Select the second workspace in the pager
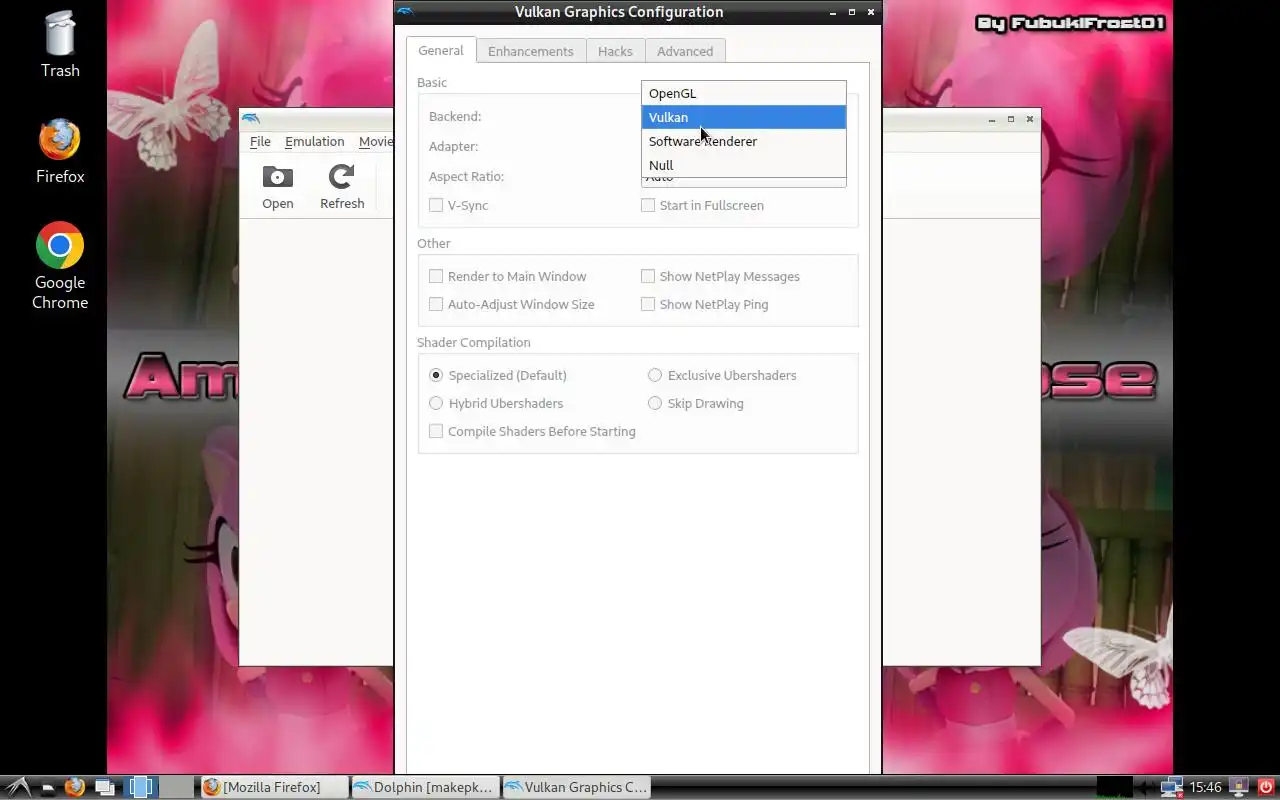 pos(177,787)
